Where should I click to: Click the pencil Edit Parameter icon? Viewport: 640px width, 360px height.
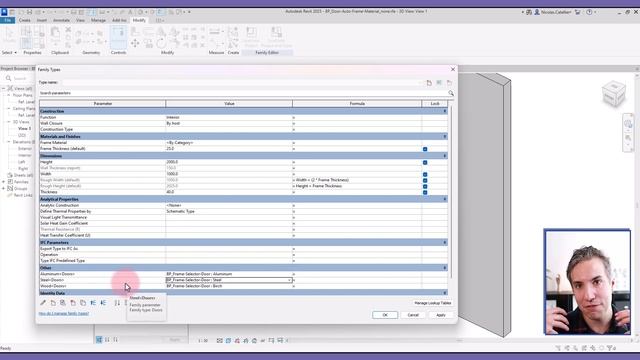click(43, 303)
